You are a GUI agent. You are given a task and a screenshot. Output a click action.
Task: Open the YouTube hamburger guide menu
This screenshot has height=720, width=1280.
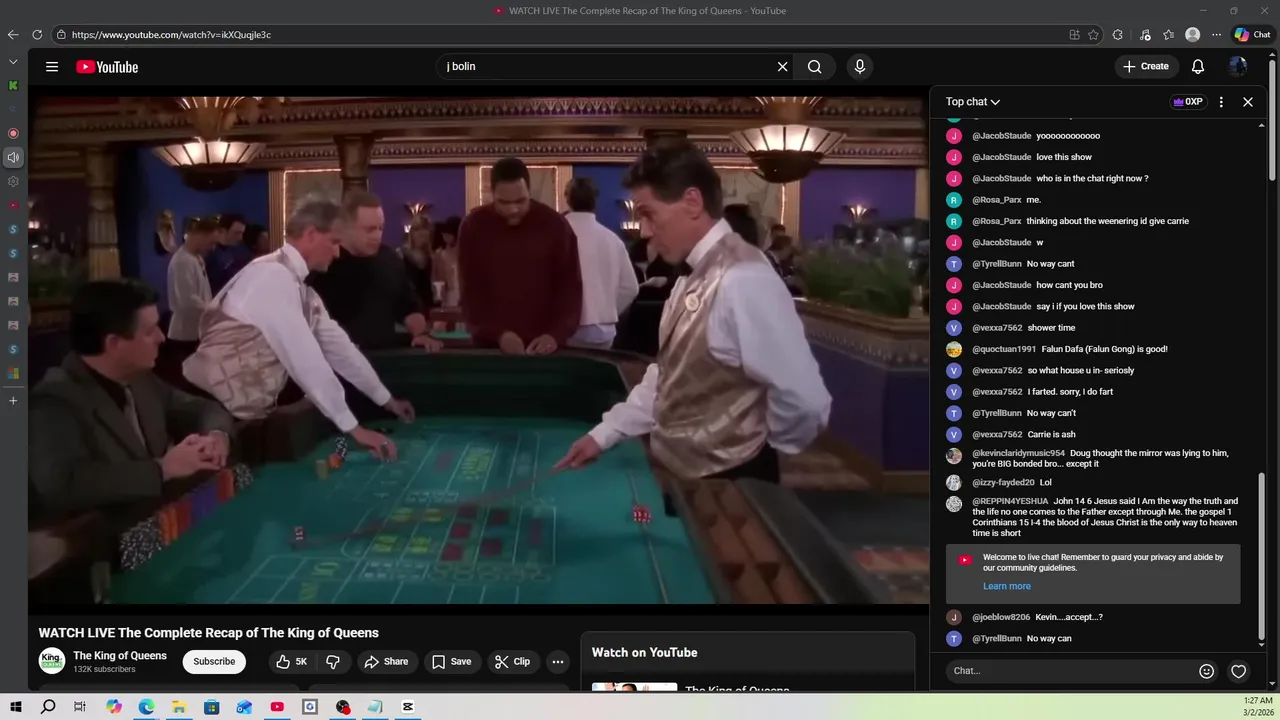[x=52, y=67]
